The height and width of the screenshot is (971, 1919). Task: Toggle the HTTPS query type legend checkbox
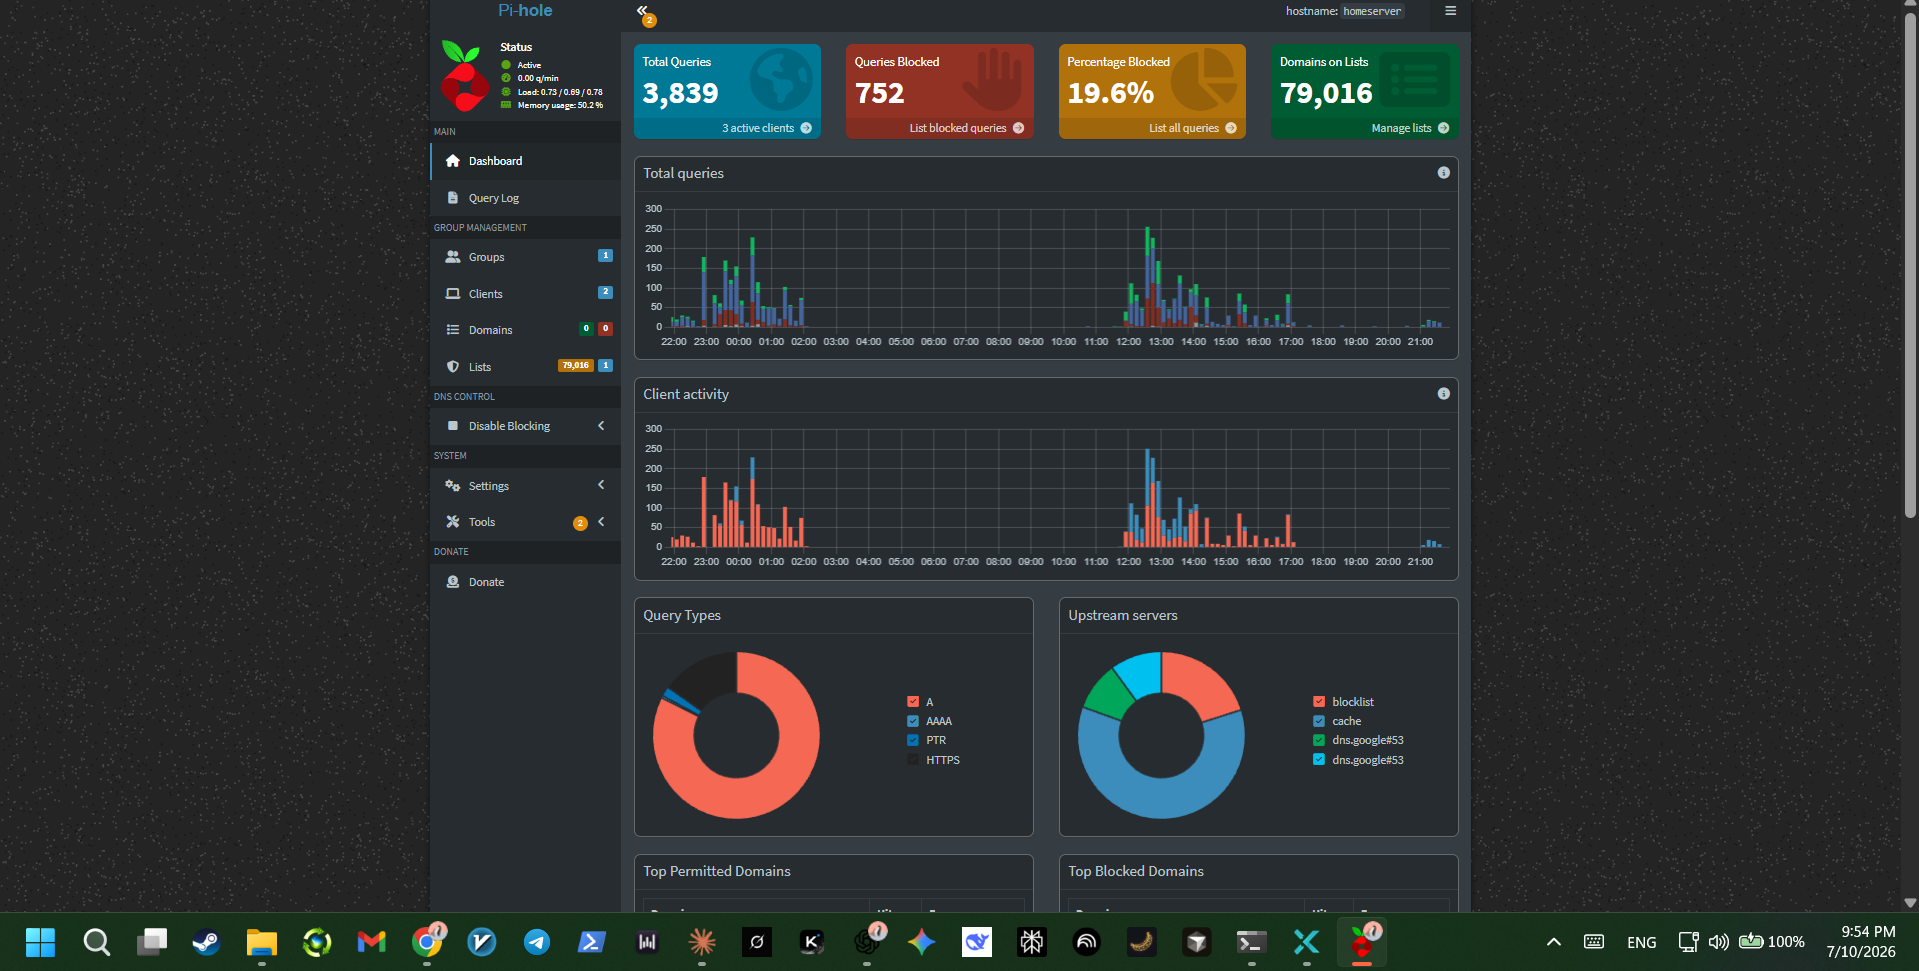tap(913, 760)
